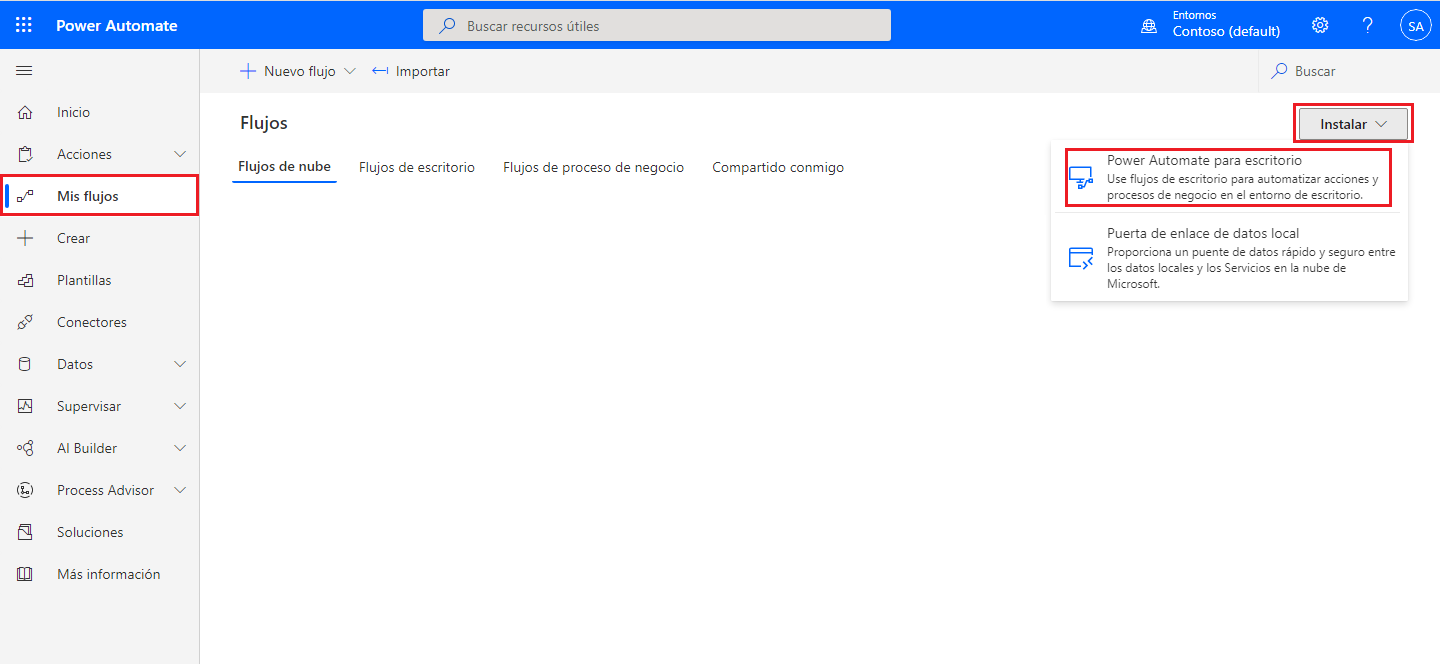The image size is (1440, 664).
Task: Open the Microsoft 365 app launcher grid
Action: tap(24, 24)
